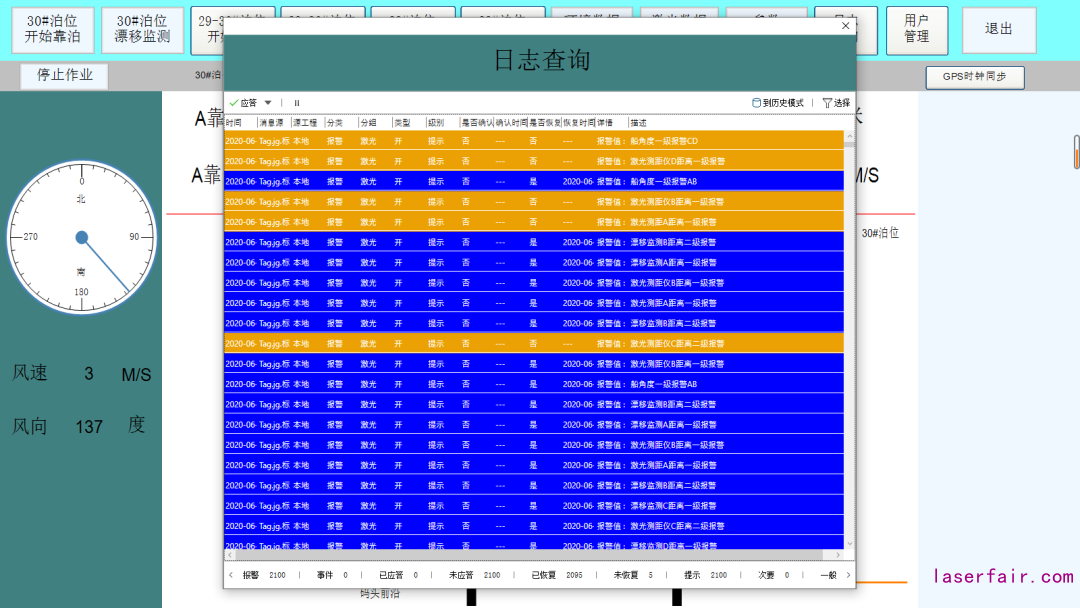Open 30#泊位 漂移监测

142,30
